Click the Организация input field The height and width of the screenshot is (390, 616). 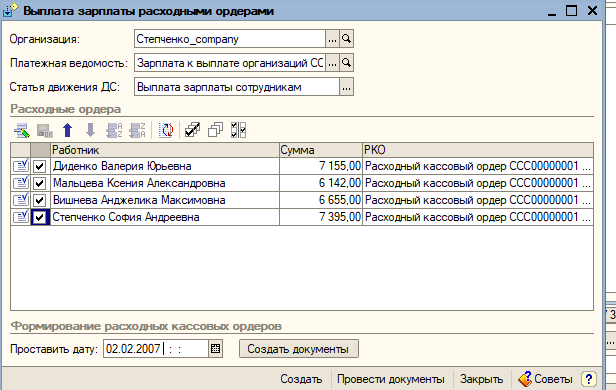[230, 39]
